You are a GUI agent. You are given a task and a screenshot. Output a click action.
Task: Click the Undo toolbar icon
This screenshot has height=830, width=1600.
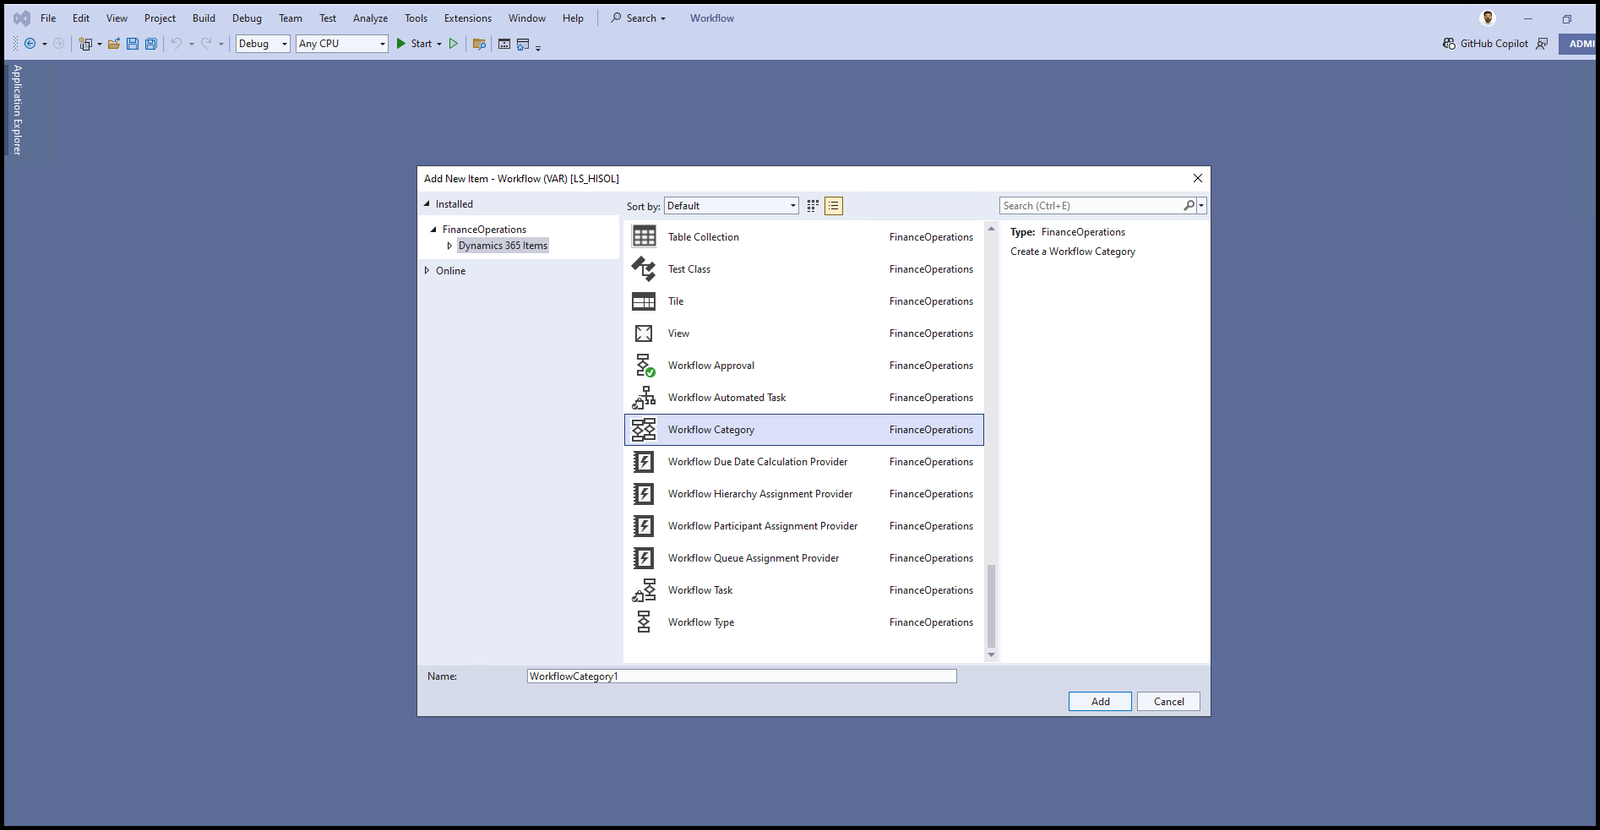tap(176, 43)
